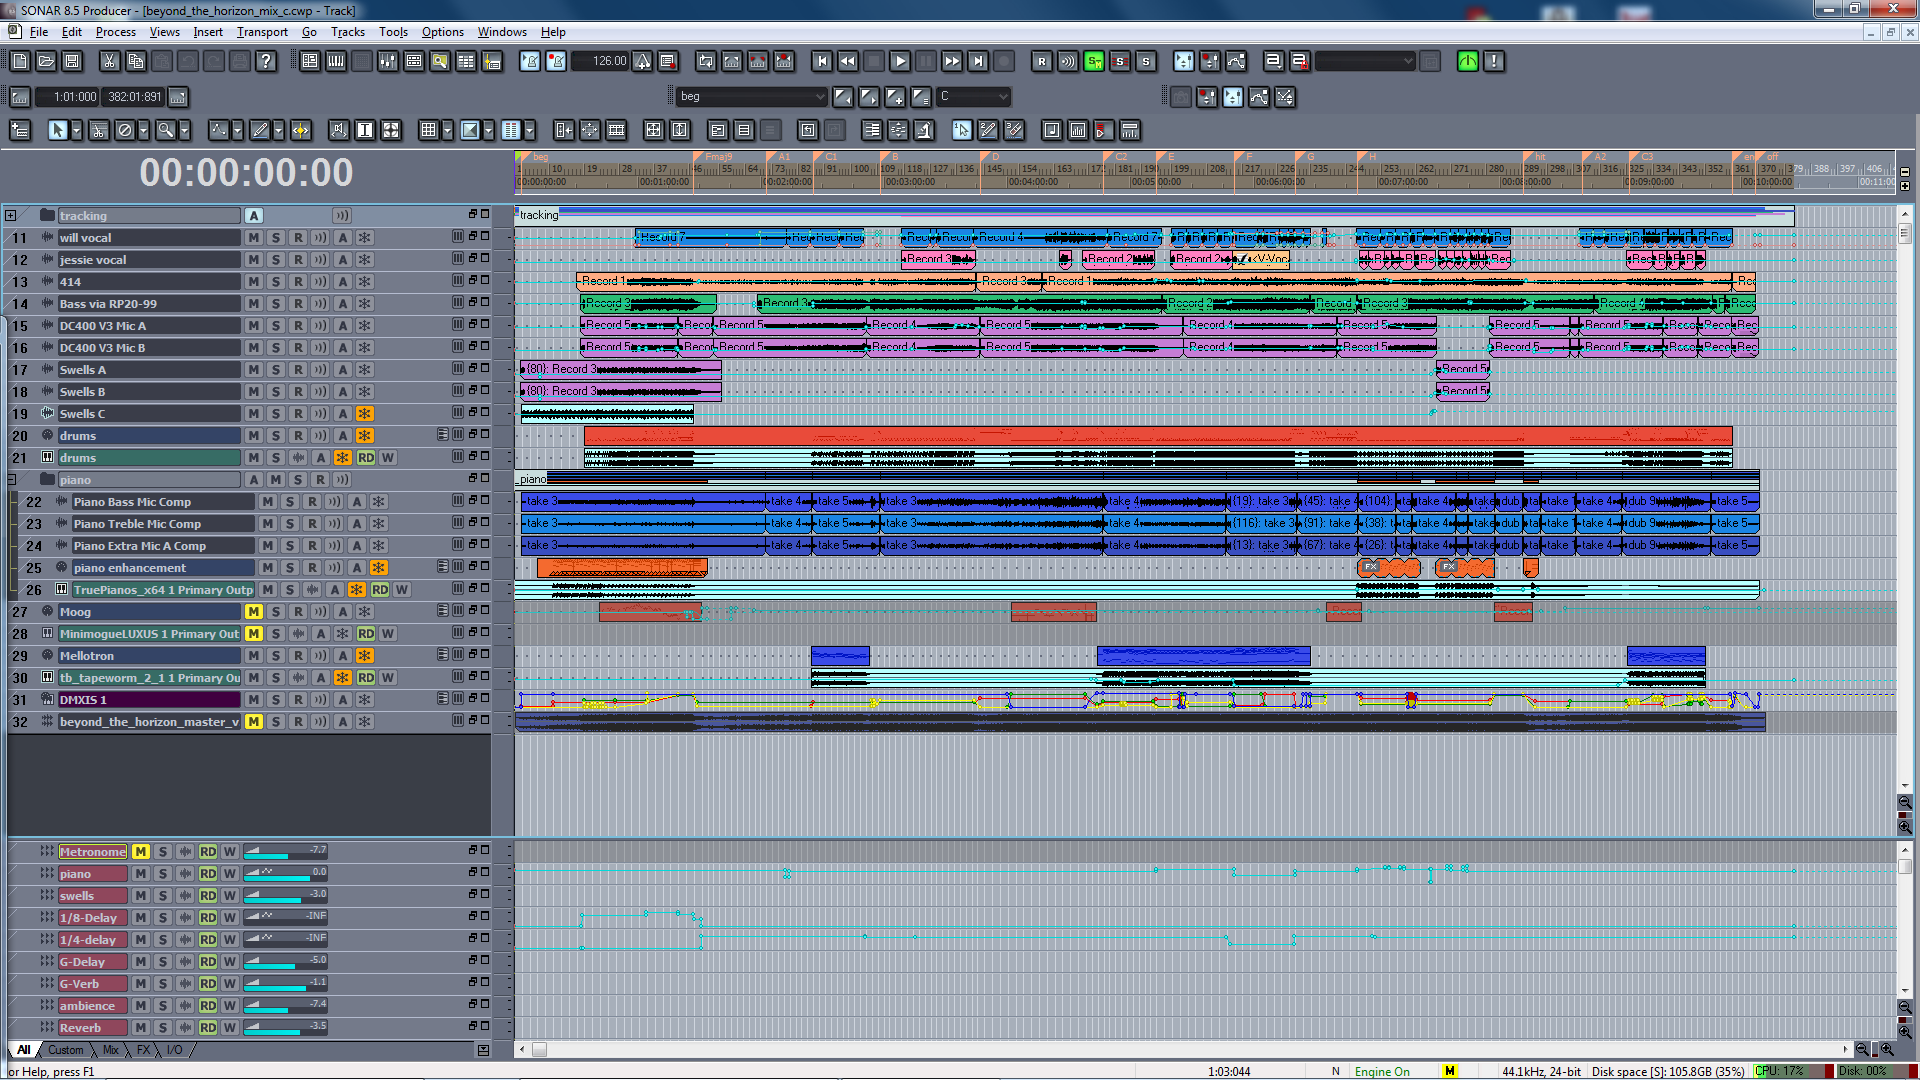Mute the will vocal track
Image resolution: width=1920 pixels, height=1080 pixels.
(x=254, y=238)
